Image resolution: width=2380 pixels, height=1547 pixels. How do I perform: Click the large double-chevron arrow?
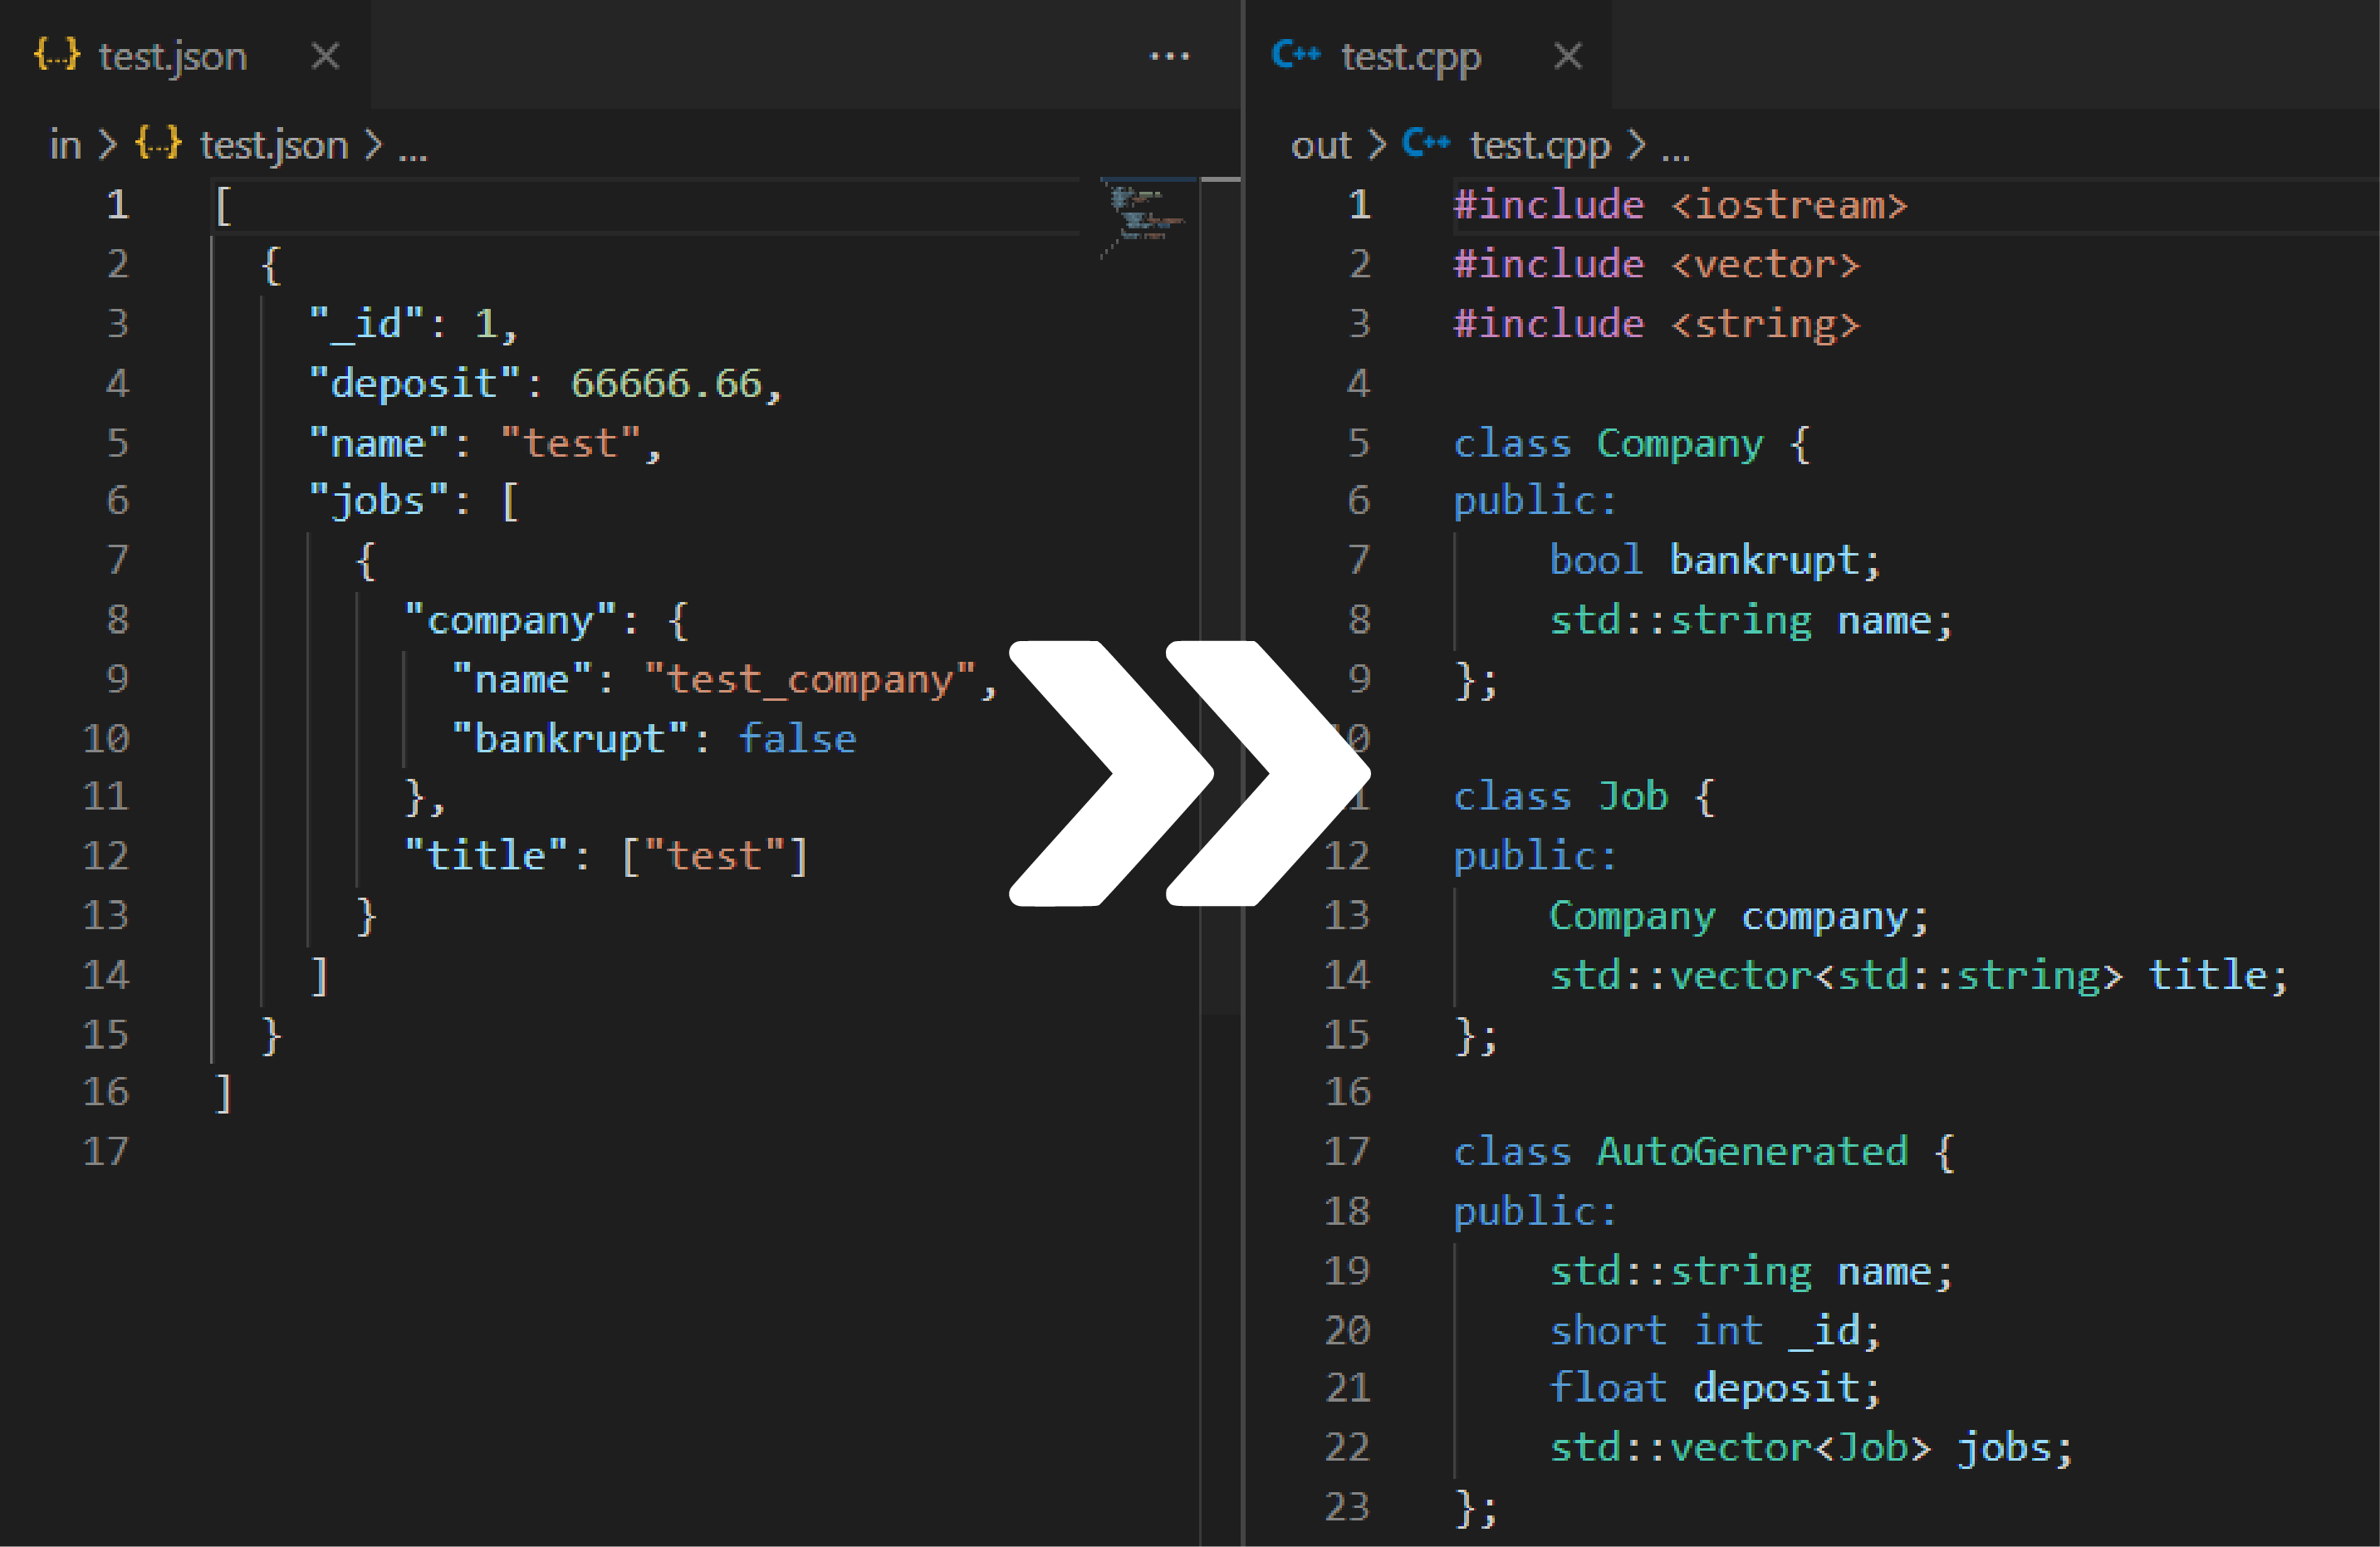[1188, 773]
